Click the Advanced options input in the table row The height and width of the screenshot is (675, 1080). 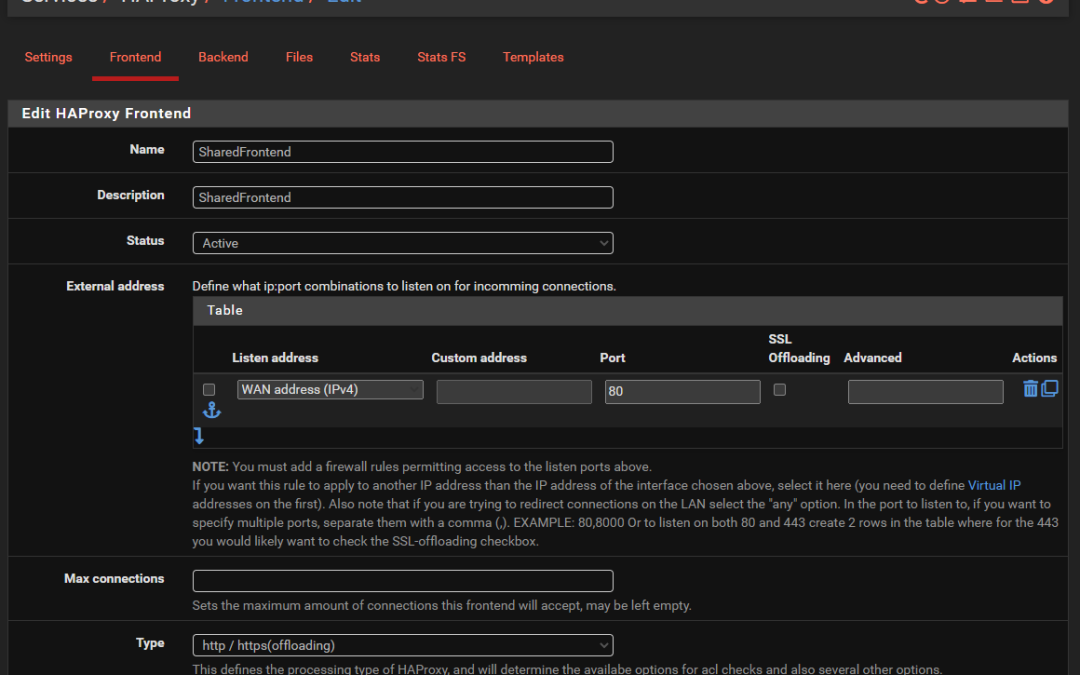926,392
